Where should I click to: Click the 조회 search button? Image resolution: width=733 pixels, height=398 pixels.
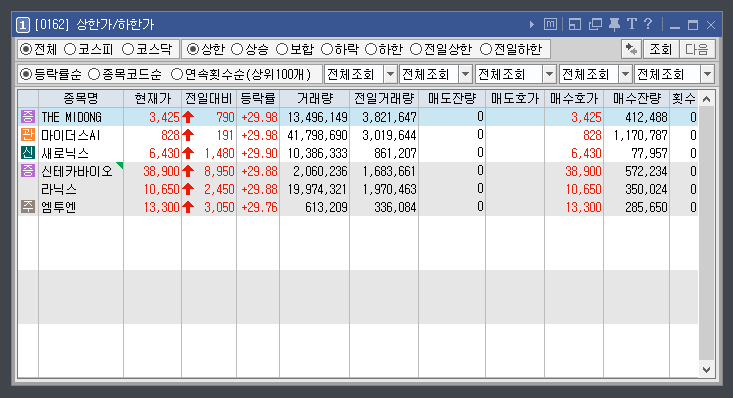(x=661, y=49)
